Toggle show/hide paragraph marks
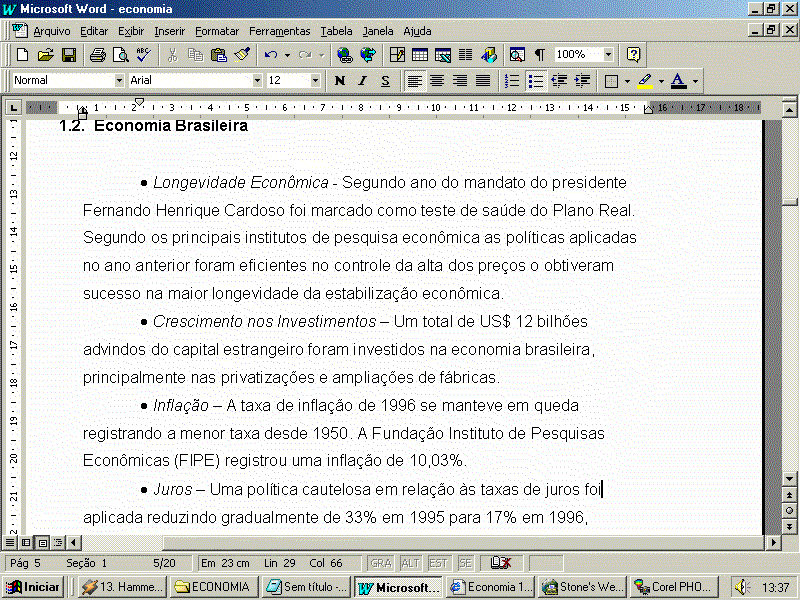The image size is (800, 600). 540,54
